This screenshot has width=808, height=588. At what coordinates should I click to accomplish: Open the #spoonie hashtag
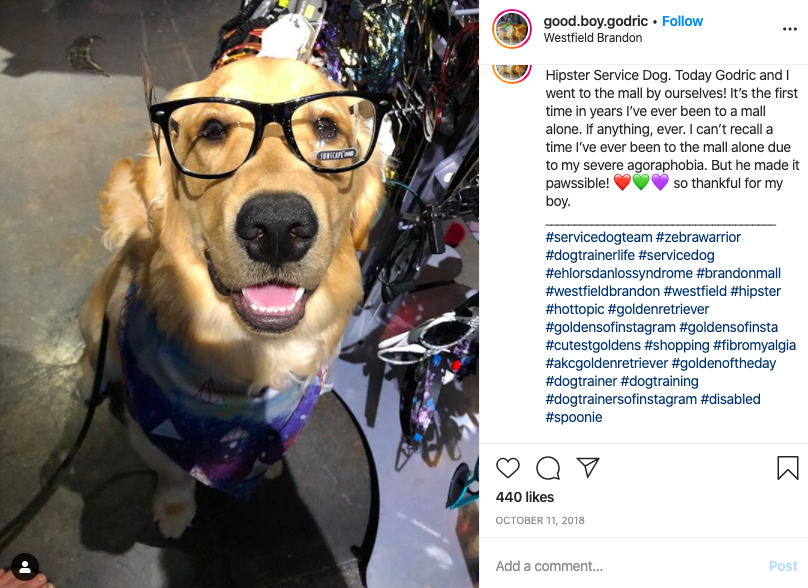(574, 417)
